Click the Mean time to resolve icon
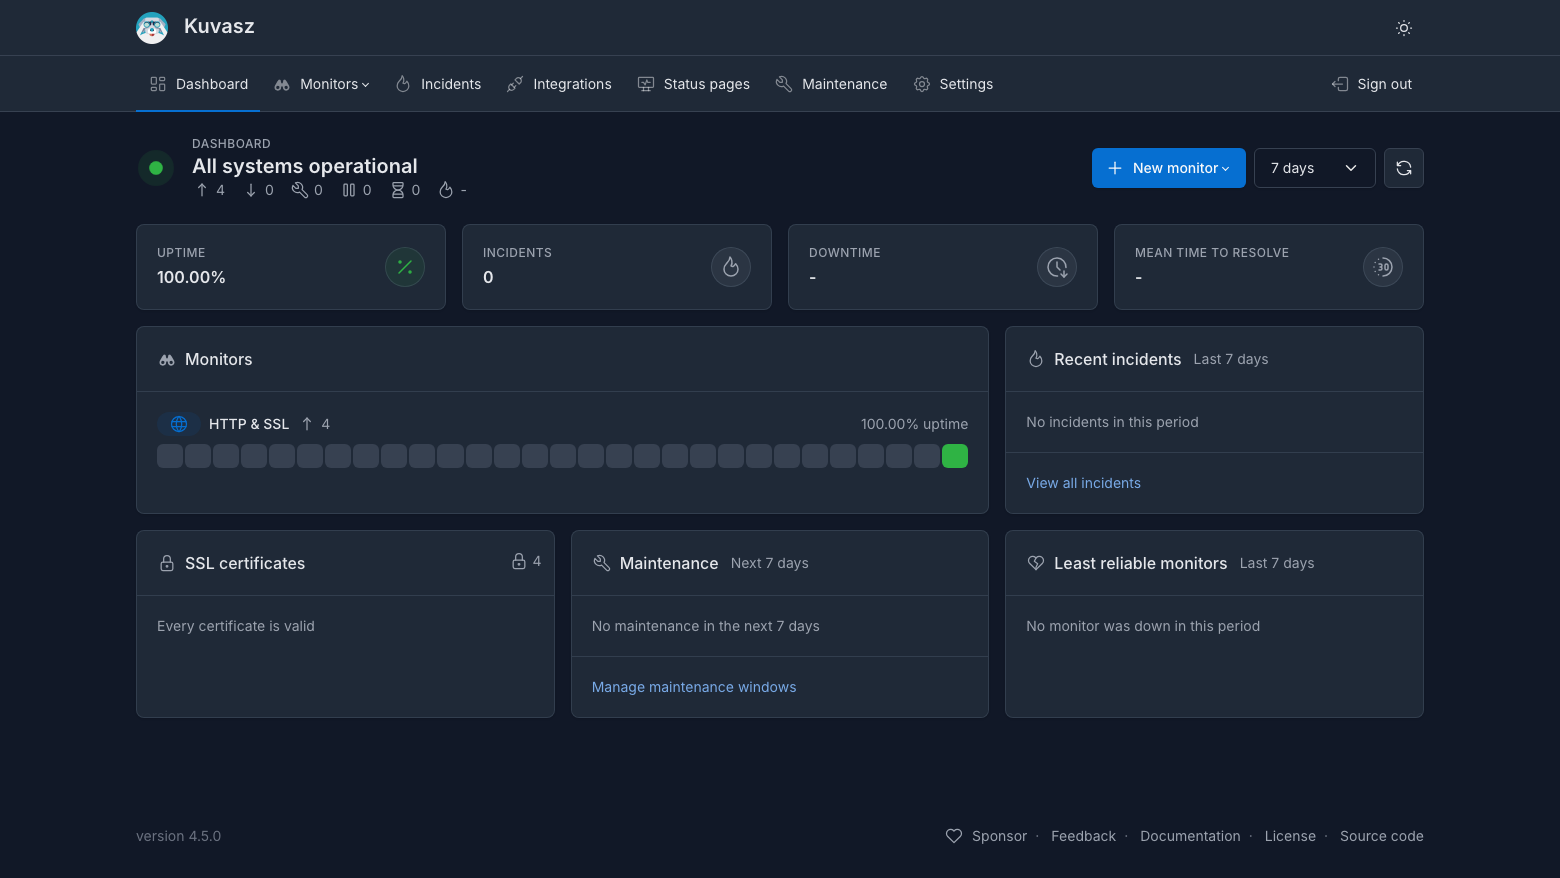 (1383, 267)
